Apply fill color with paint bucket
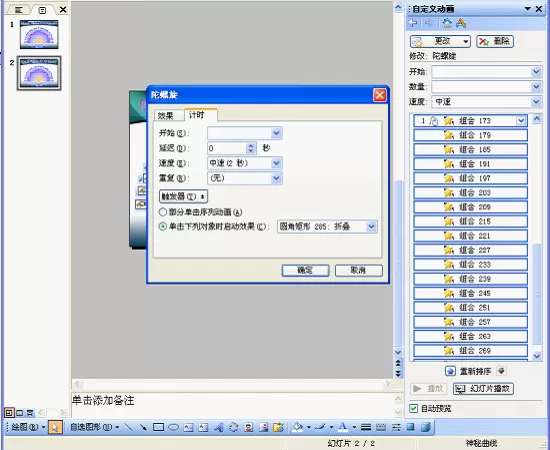This screenshot has height=450, width=550. tap(297, 427)
